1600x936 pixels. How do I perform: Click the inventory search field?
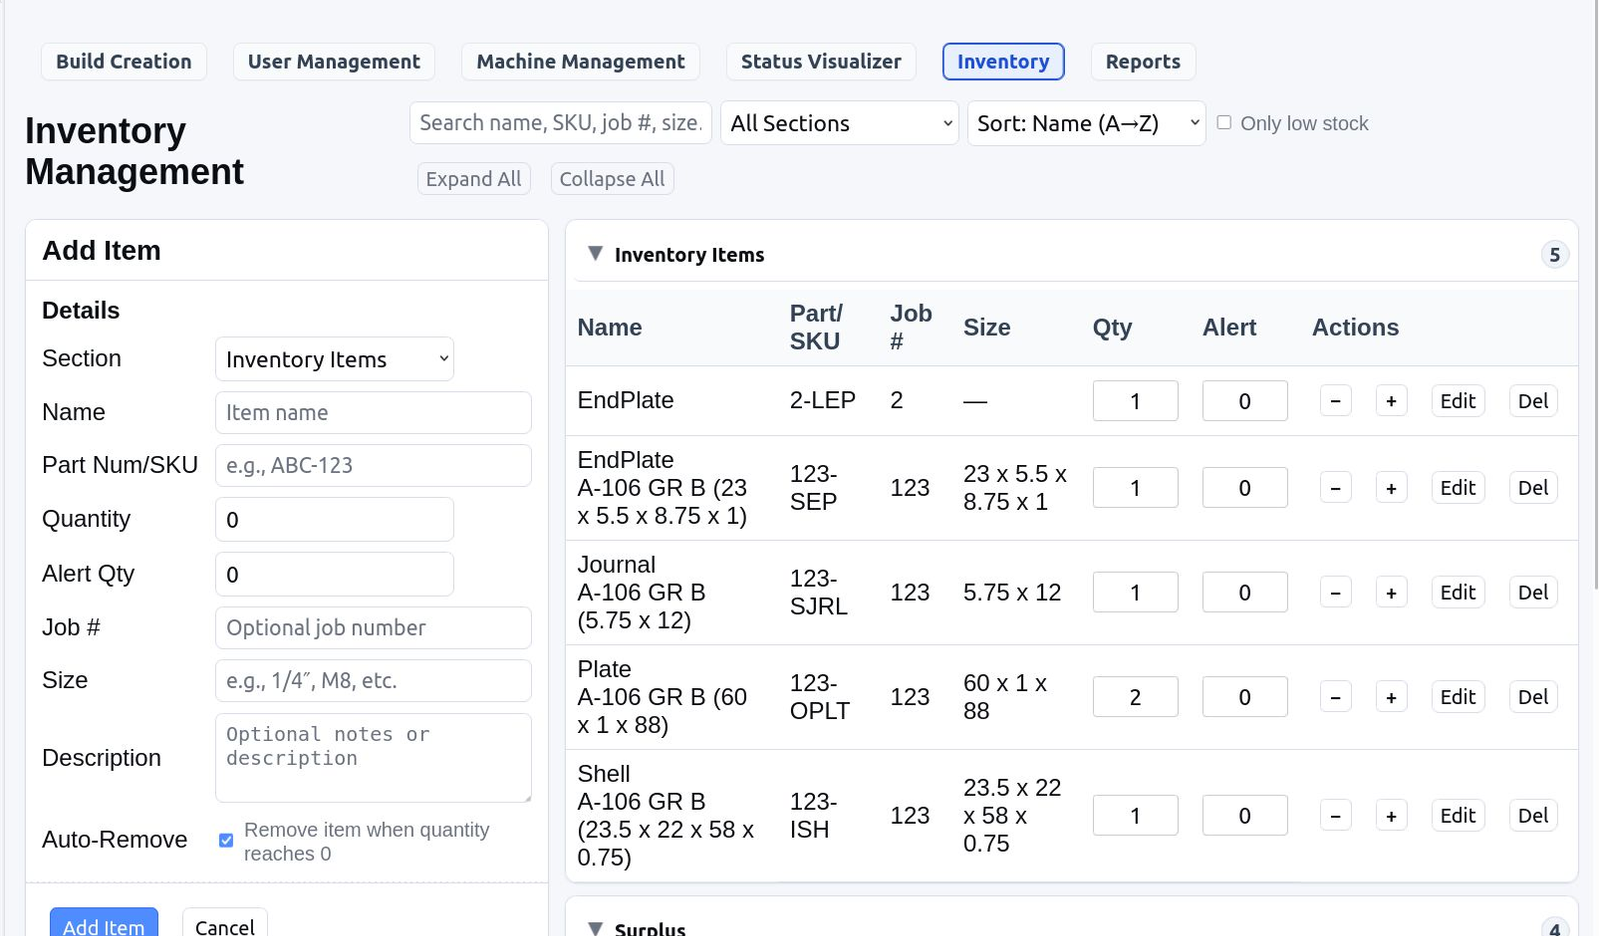click(x=560, y=123)
